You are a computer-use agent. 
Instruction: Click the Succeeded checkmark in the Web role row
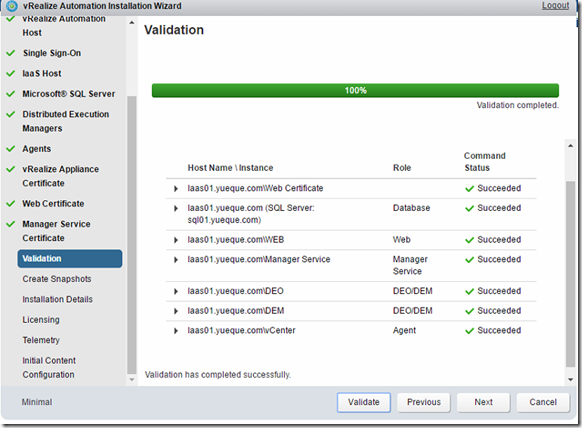tap(470, 240)
